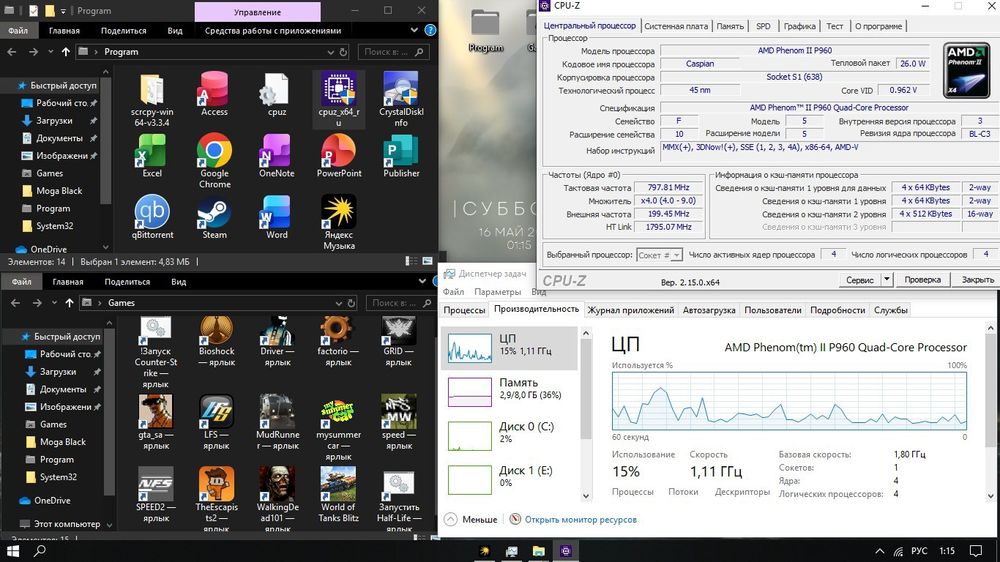Switch to Процессы tab in Task Manager
This screenshot has width=1000, height=562.
pyautogui.click(x=464, y=310)
